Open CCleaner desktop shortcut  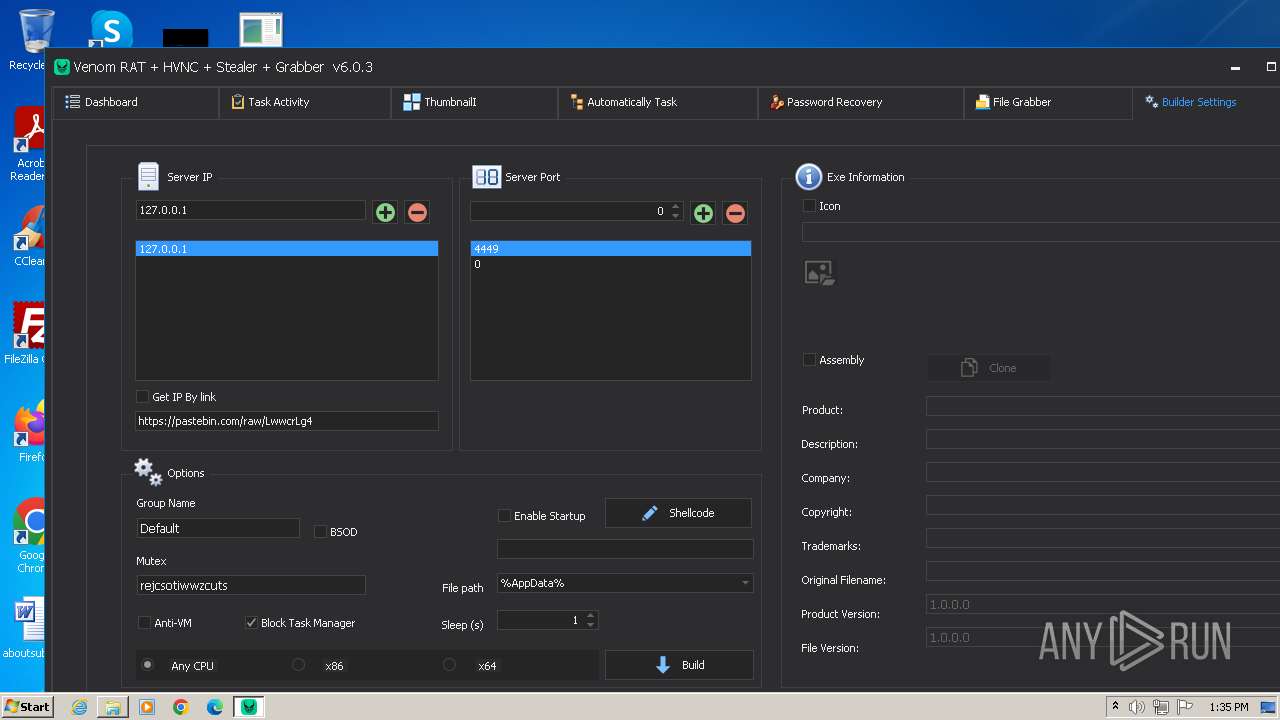click(29, 237)
